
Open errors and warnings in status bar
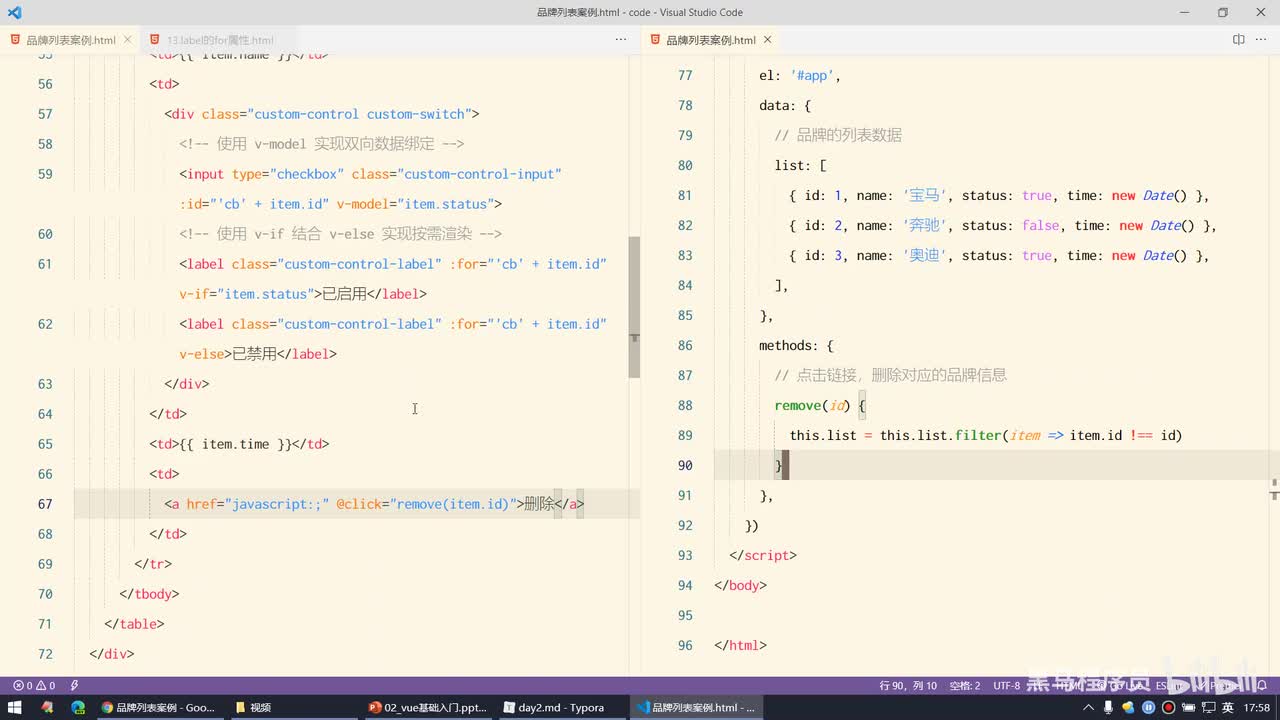pyautogui.click(x=33, y=686)
